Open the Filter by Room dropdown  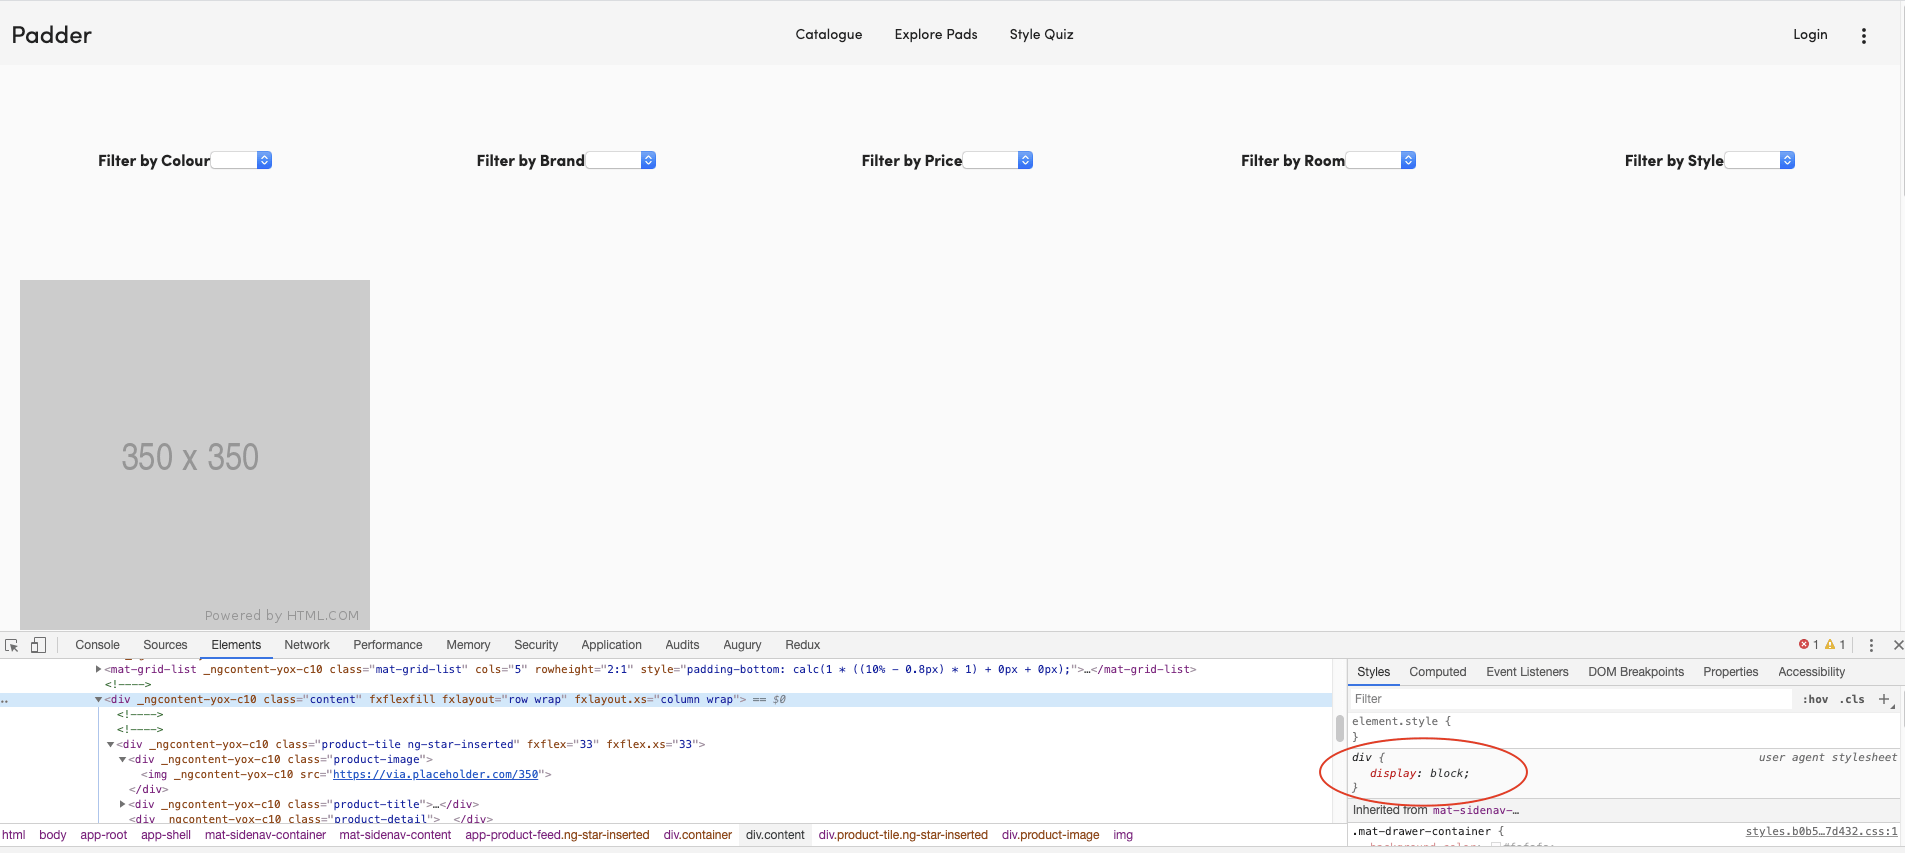pos(1381,160)
